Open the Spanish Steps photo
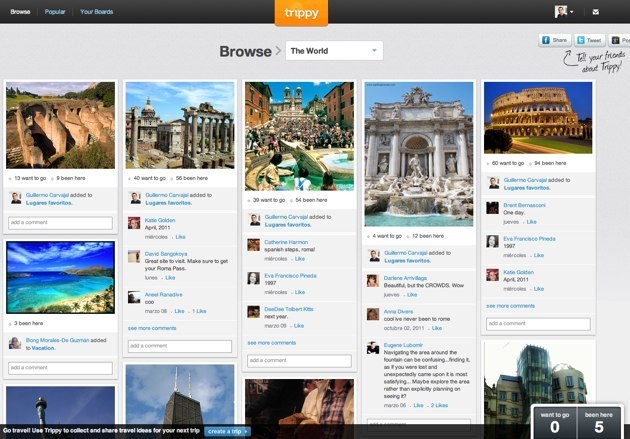Image resolution: width=630 pixels, height=439 pixels. (299, 136)
